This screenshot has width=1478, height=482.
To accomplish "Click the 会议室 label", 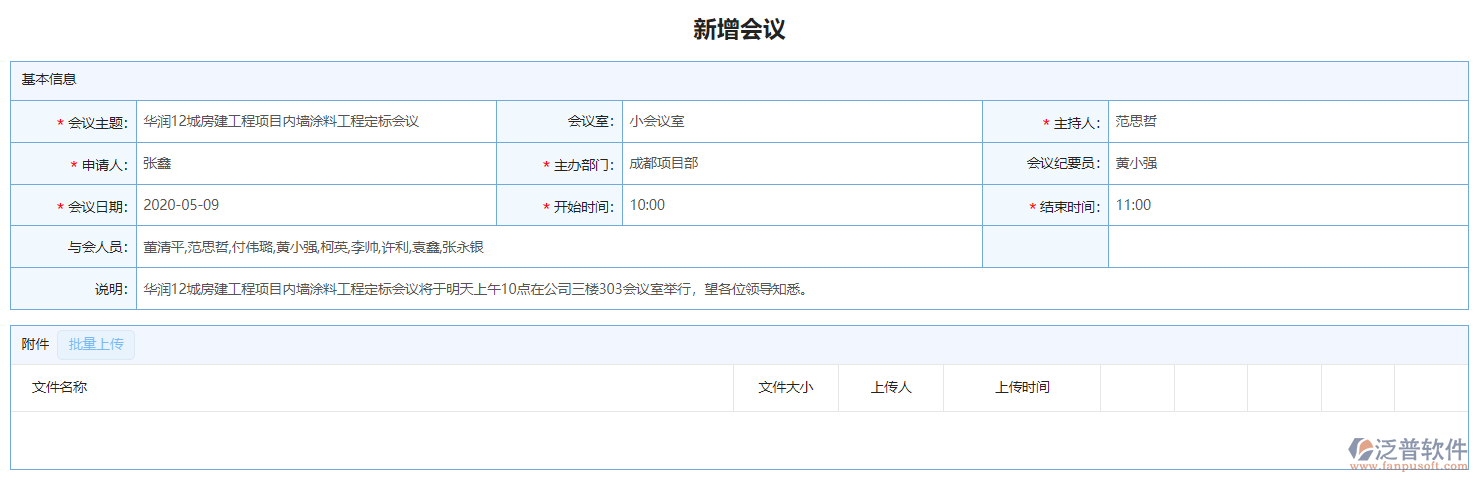I will [x=591, y=123].
